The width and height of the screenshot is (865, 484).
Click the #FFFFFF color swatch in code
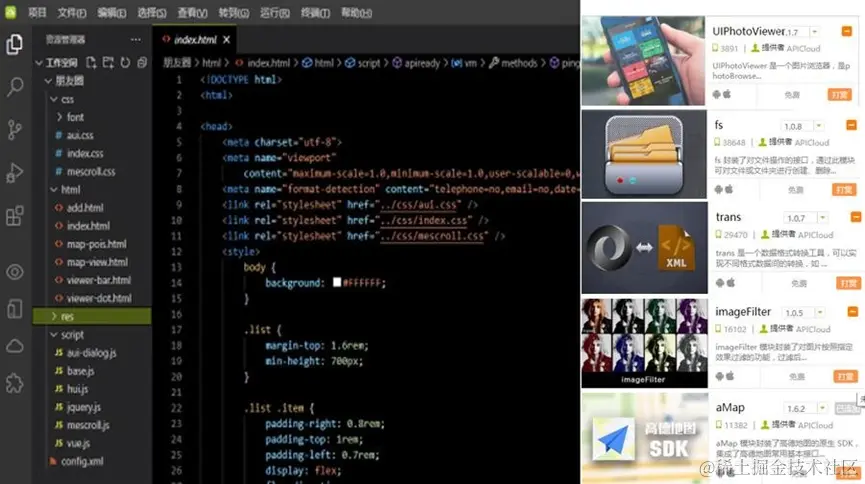(337, 283)
